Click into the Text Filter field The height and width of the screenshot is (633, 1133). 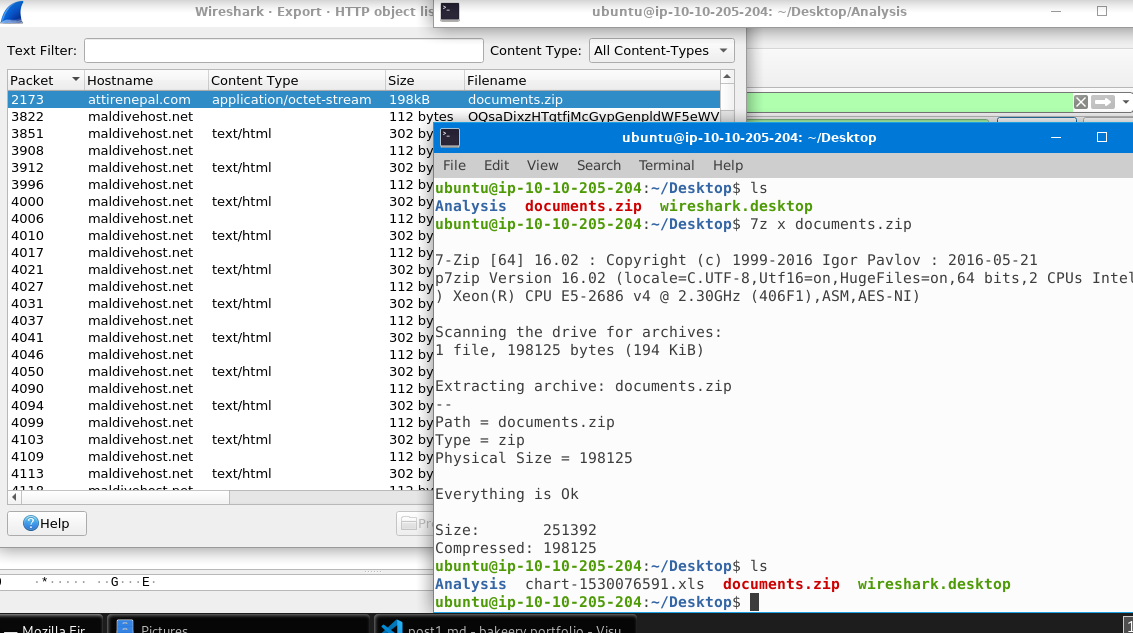283,51
